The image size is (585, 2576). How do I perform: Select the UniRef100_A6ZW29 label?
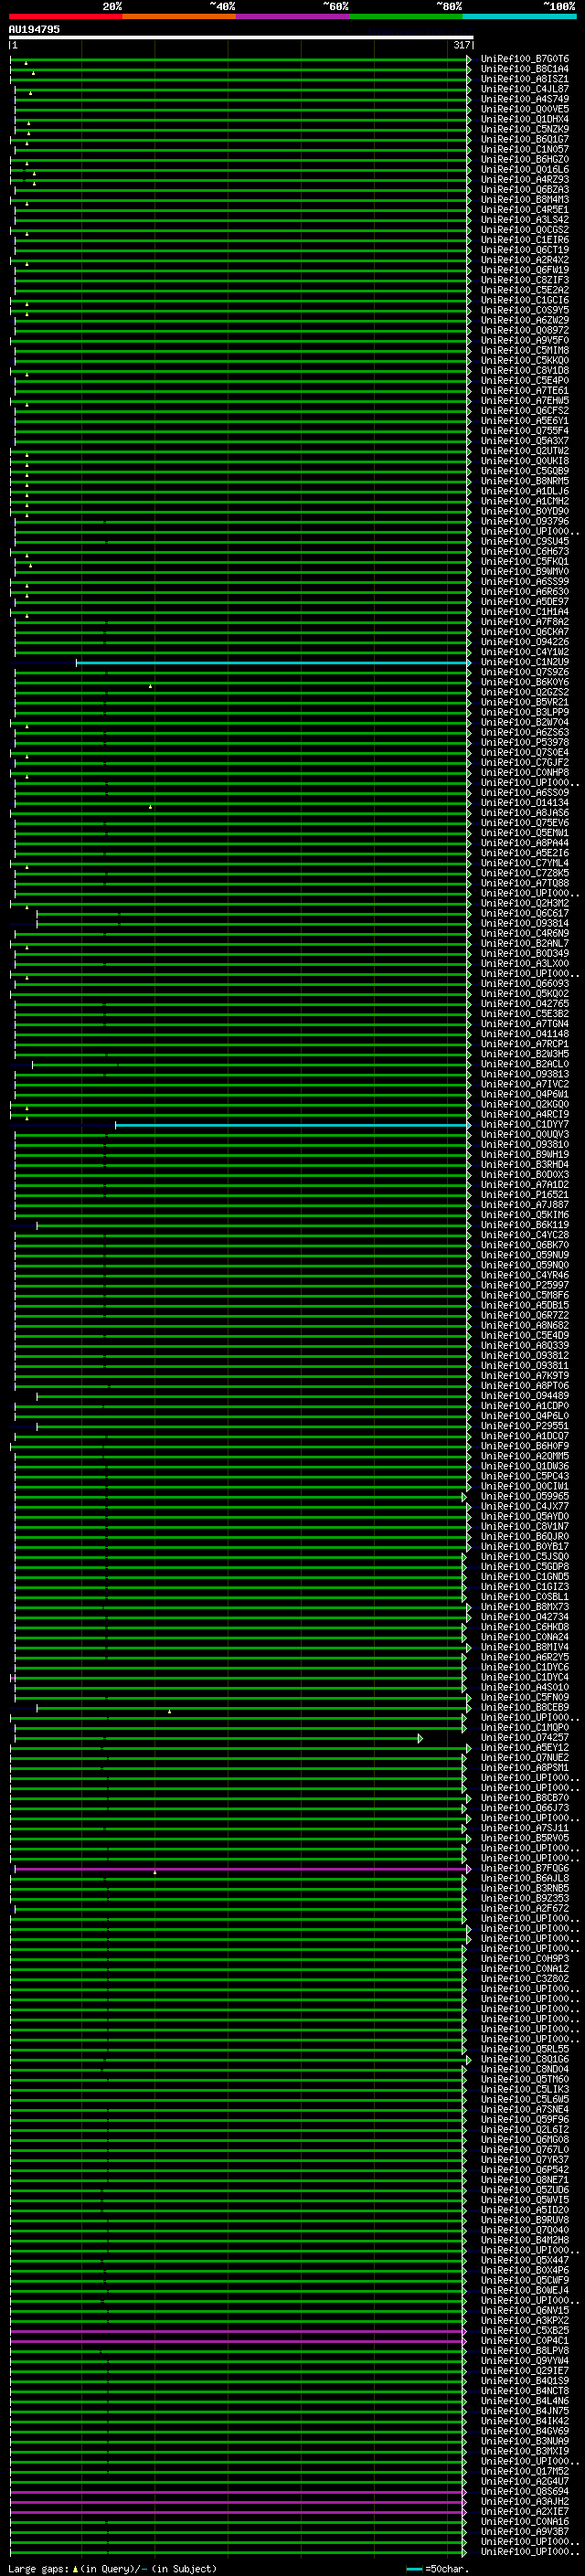coord(525,320)
